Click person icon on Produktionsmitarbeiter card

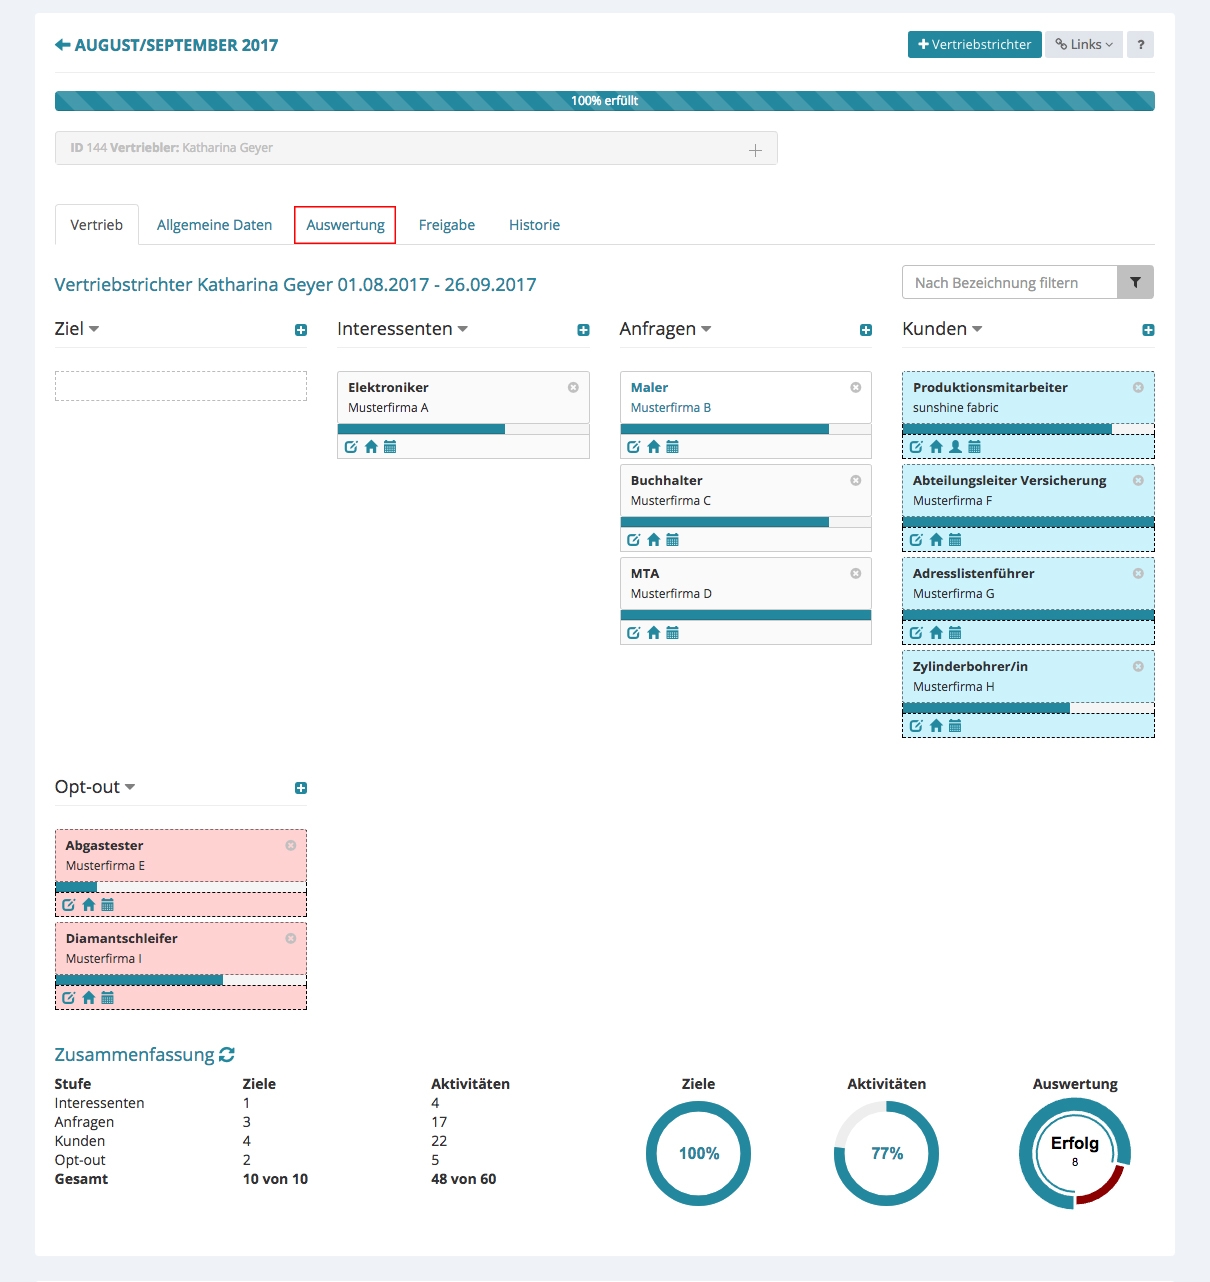(x=955, y=447)
